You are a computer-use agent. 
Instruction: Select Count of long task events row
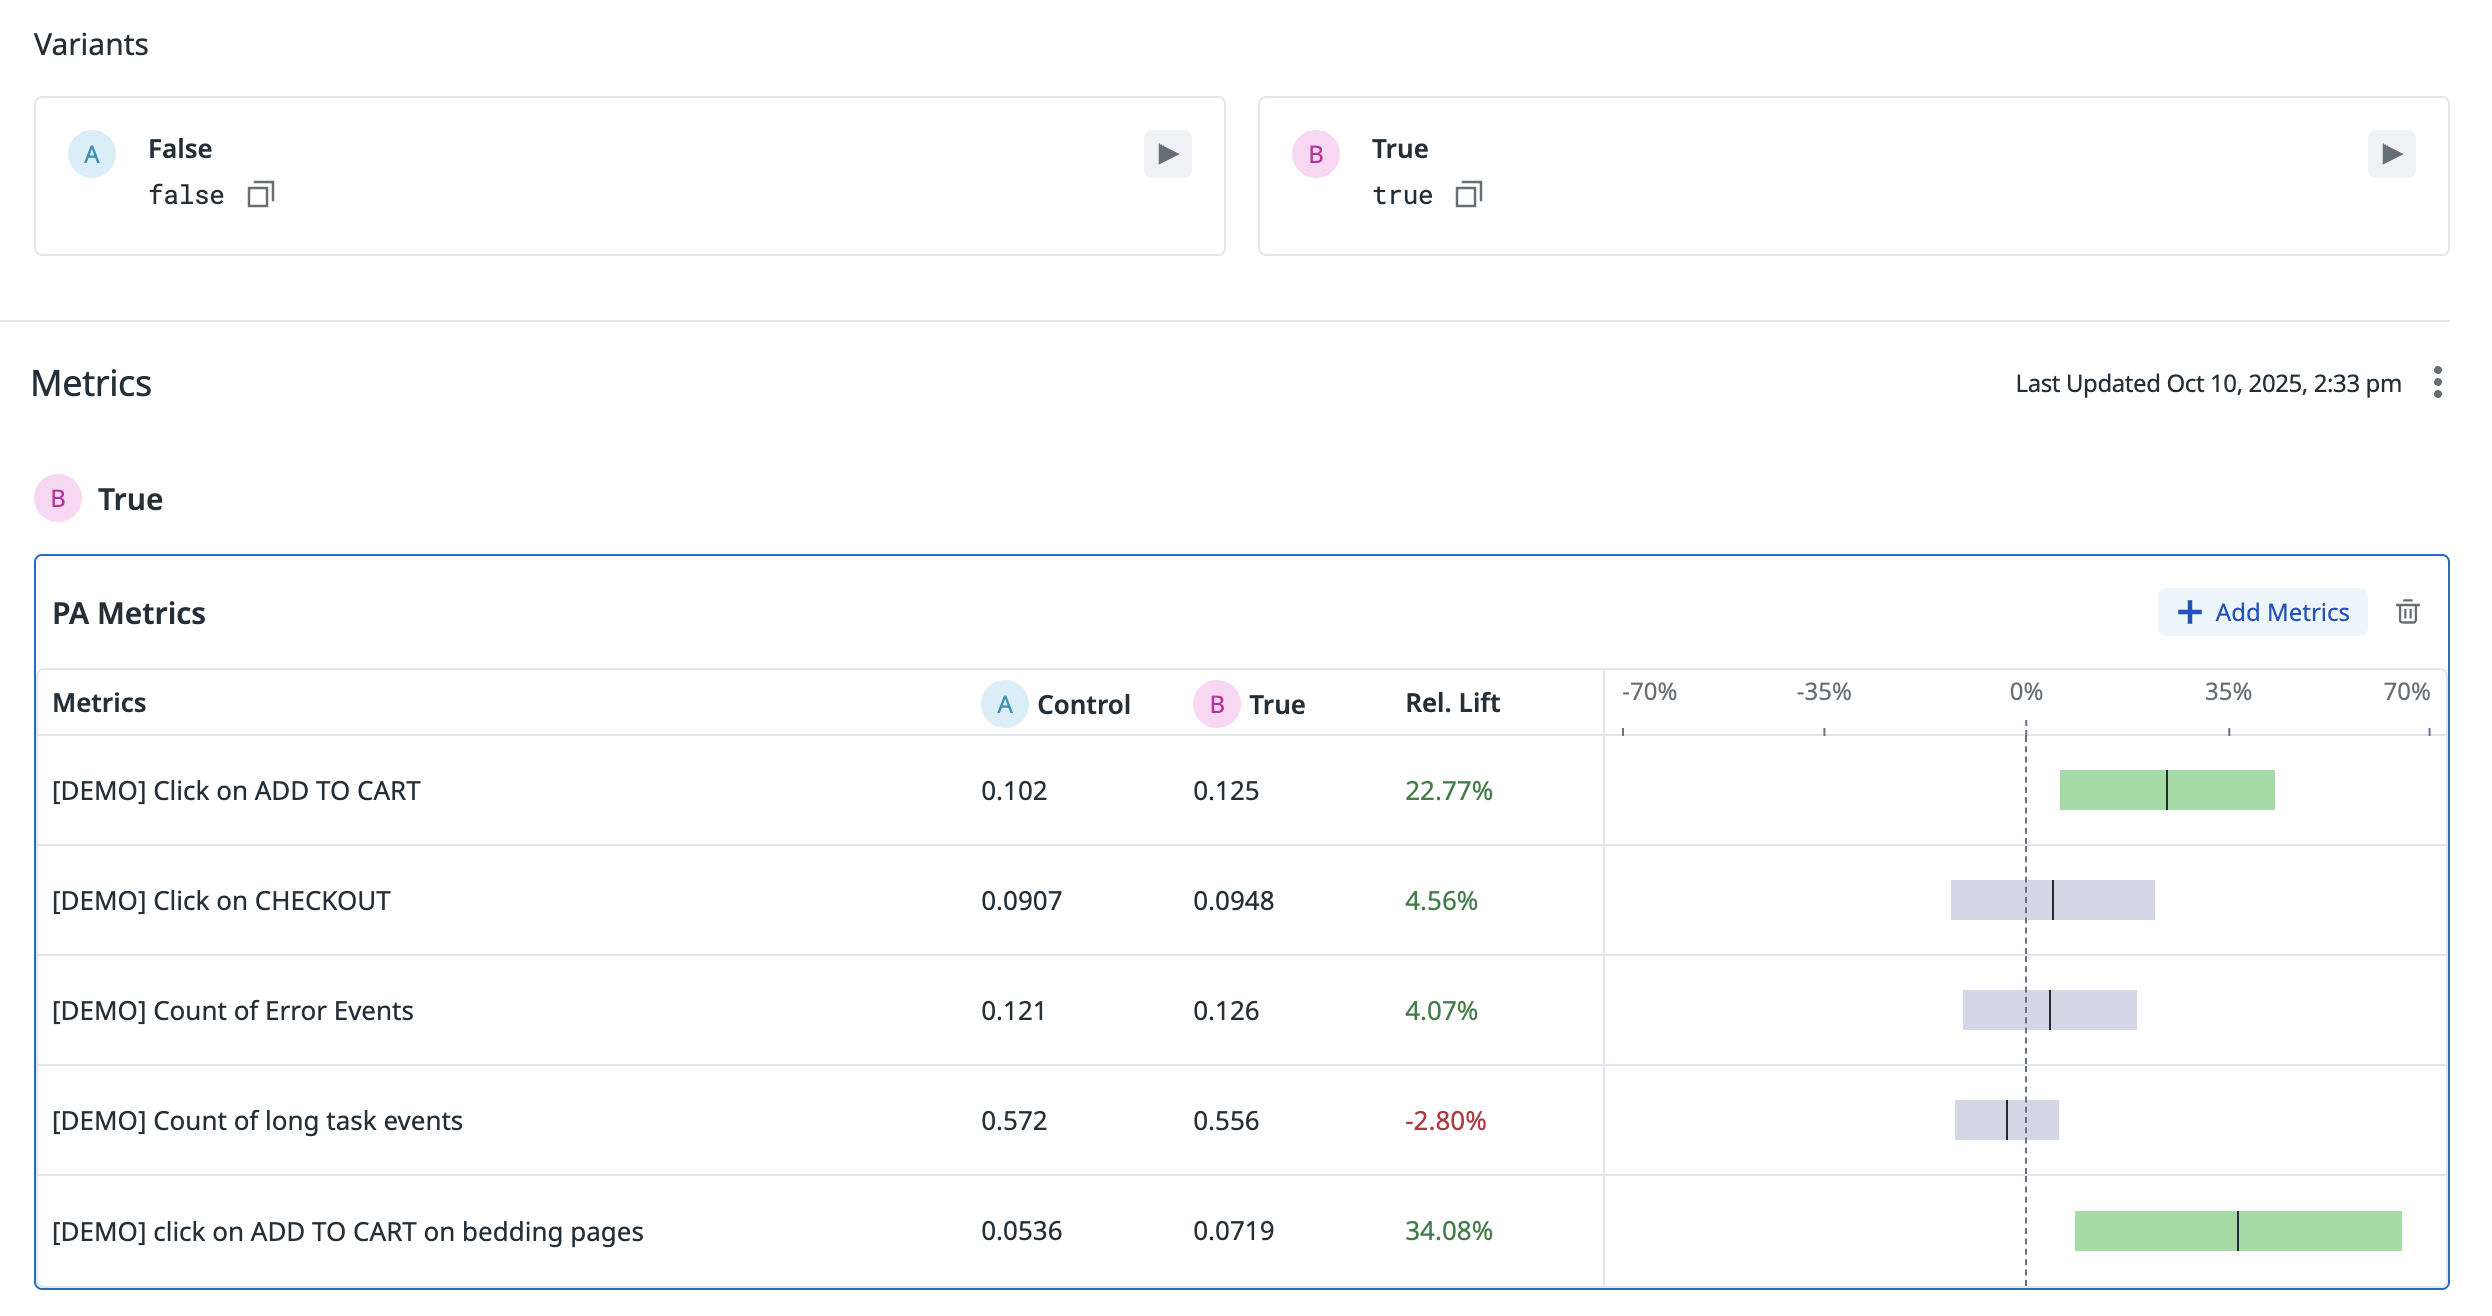pyautogui.click(x=257, y=1121)
